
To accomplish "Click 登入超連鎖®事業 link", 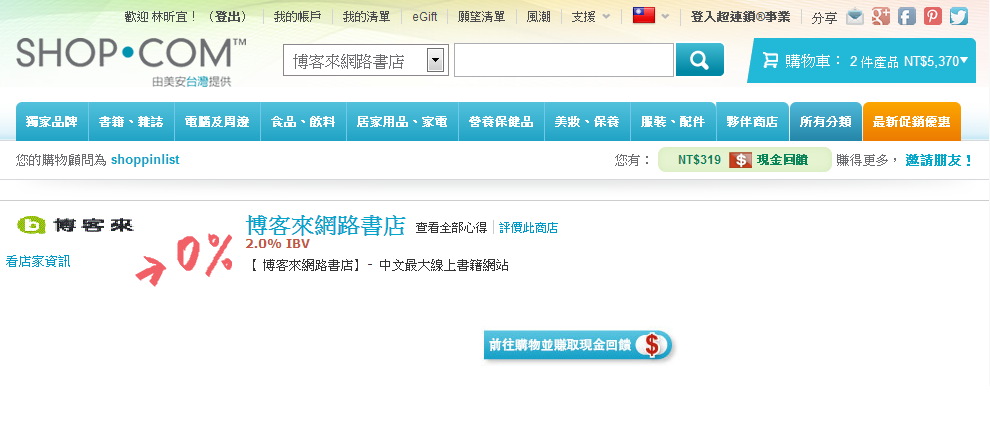I will [740, 17].
